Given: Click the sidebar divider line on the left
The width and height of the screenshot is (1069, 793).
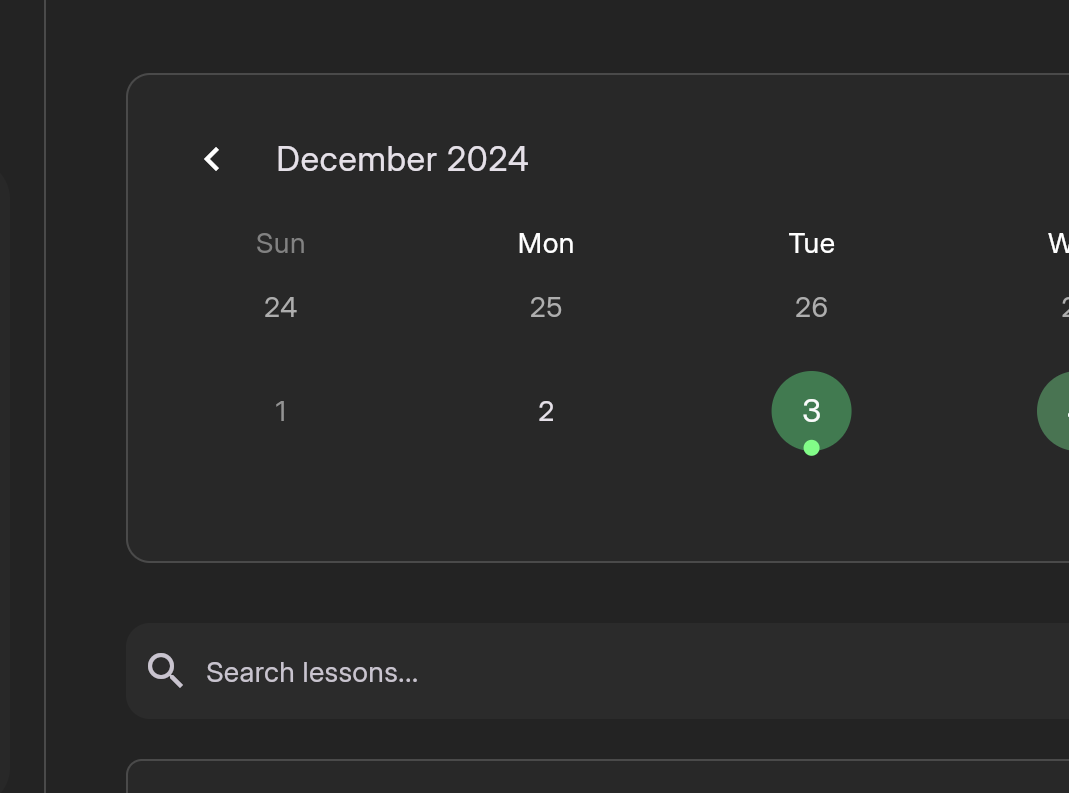Looking at the screenshot, I should click(45, 396).
